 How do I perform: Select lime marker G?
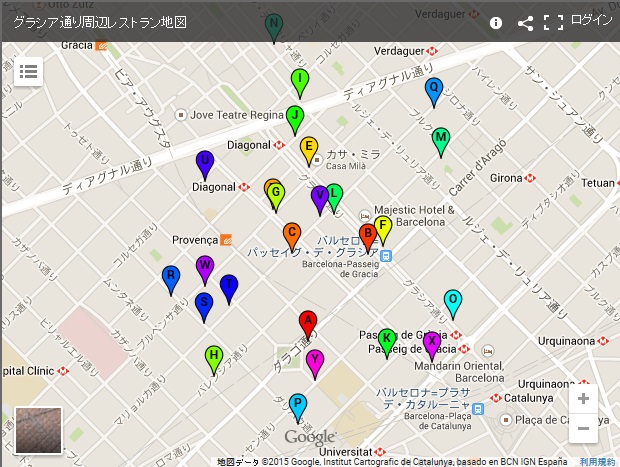pos(276,197)
